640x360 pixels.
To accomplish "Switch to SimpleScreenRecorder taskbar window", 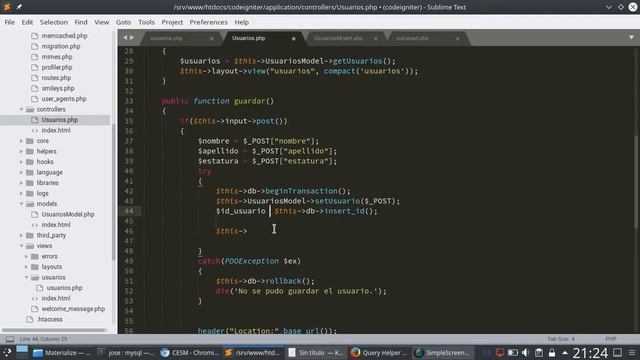I will click(443, 353).
